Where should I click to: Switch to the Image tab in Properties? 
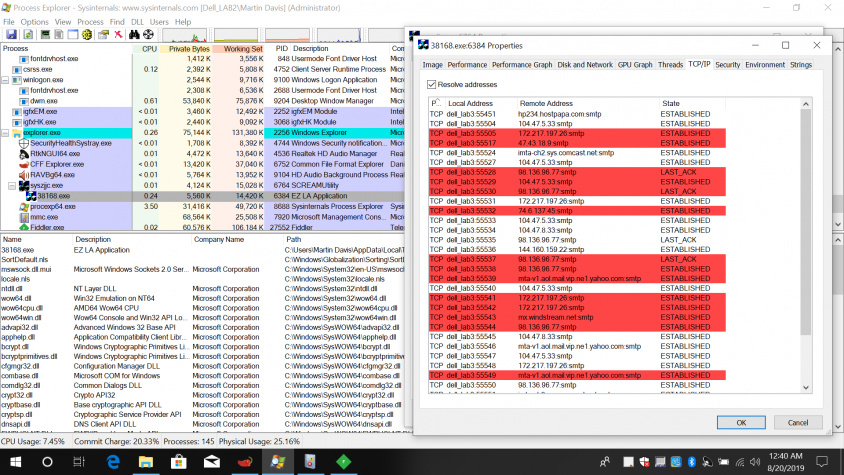coord(432,65)
